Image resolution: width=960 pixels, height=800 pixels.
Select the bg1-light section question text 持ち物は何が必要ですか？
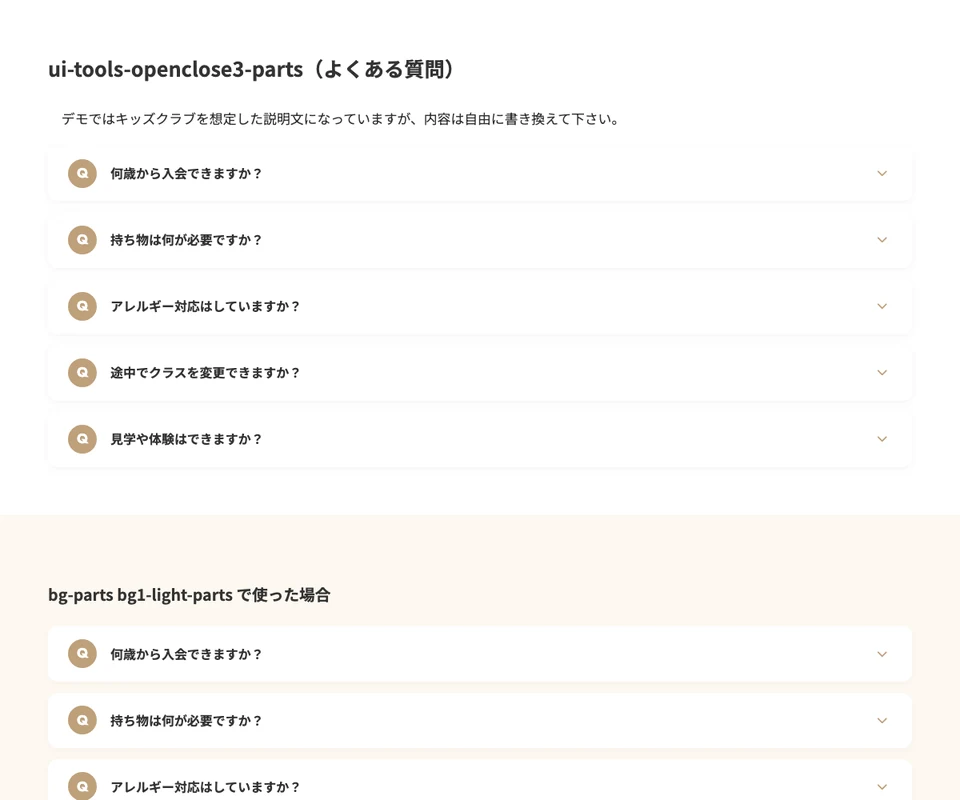[186, 720]
